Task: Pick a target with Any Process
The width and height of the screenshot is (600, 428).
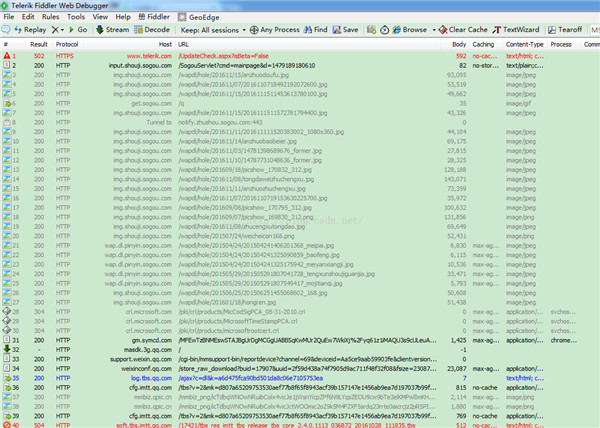Action: point(269,31)
